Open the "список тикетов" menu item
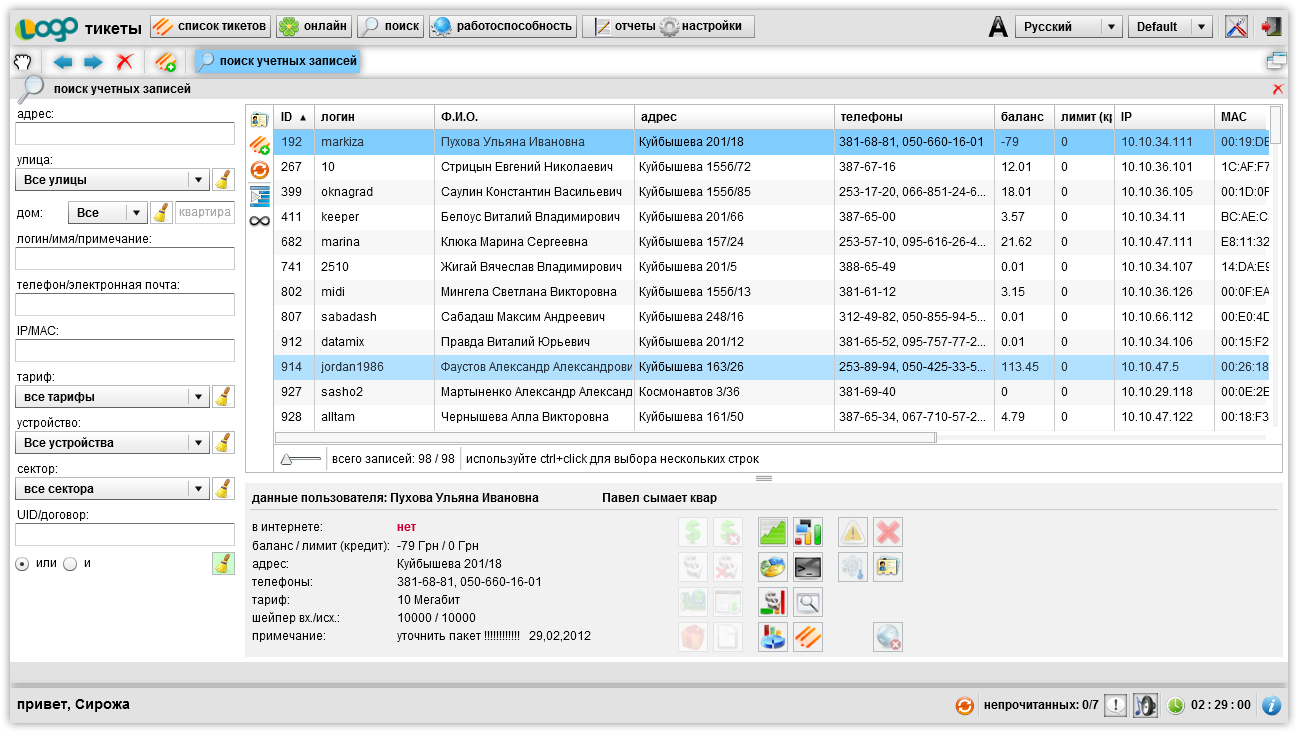This screenshot has height=733, width=1298. 210,26
